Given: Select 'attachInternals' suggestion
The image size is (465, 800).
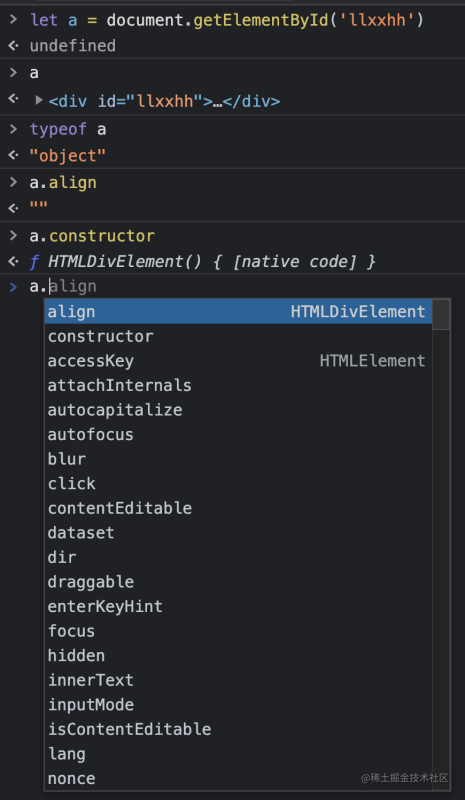Looking at the screenshot, I should coord(238,385).
